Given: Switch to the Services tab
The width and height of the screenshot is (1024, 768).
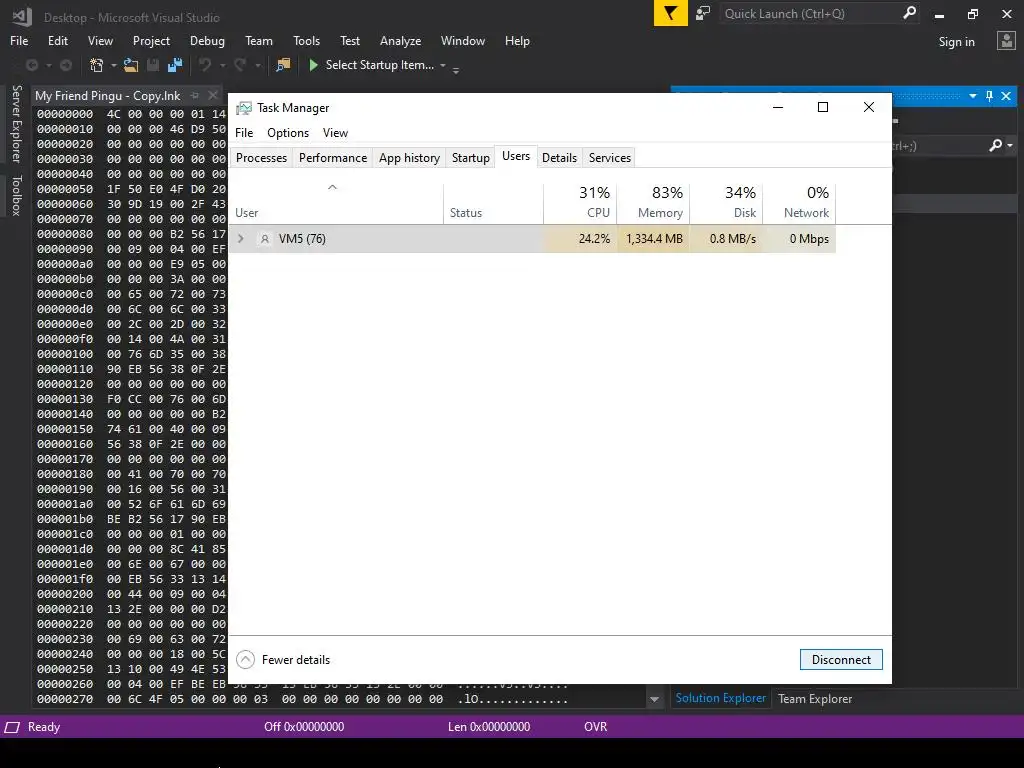Looking at the screenshot, I should coord(610,157).
